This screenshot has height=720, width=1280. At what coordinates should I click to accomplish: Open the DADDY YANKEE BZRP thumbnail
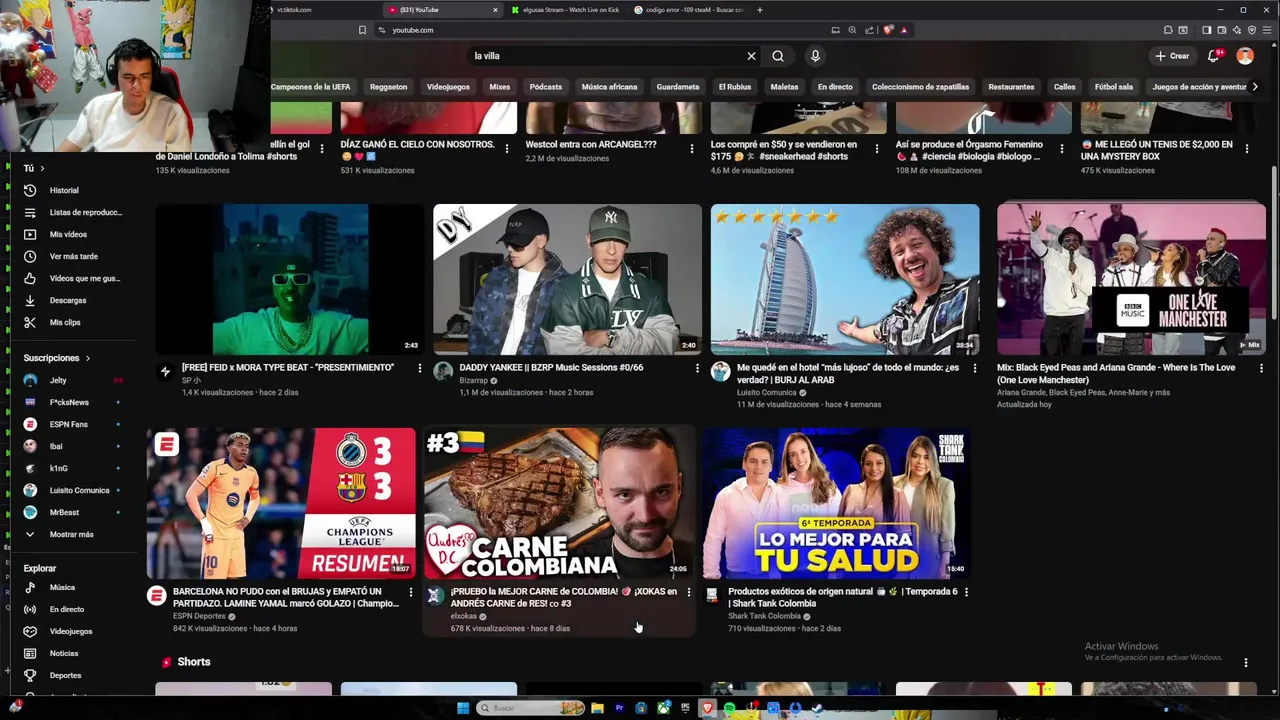click(x=567, y=279)
